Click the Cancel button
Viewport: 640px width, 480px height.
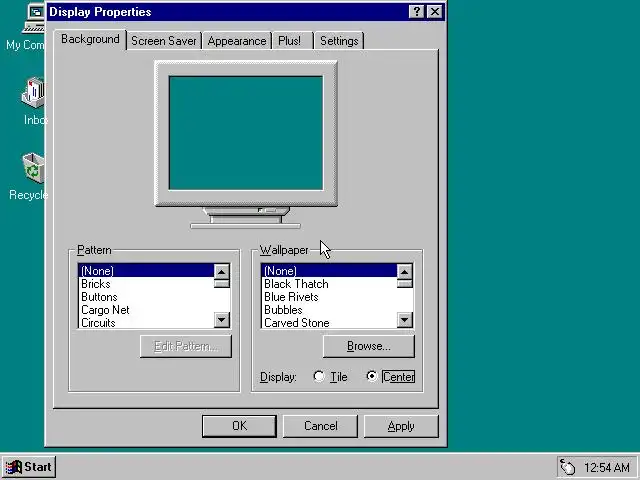(x=320, y=426)
